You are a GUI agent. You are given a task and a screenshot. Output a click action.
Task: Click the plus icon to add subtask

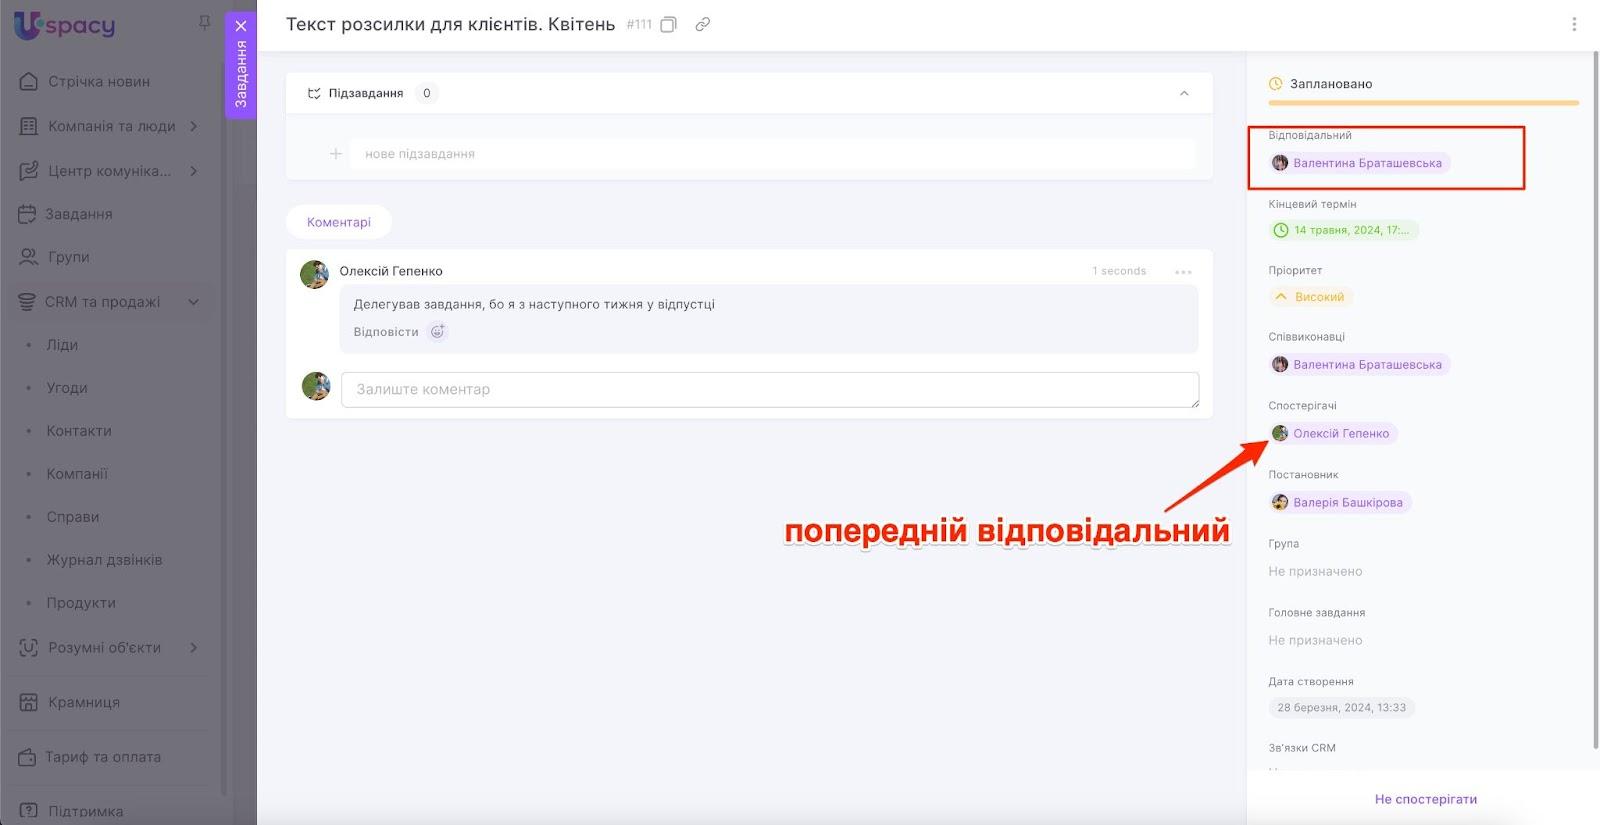click(336, 154)
